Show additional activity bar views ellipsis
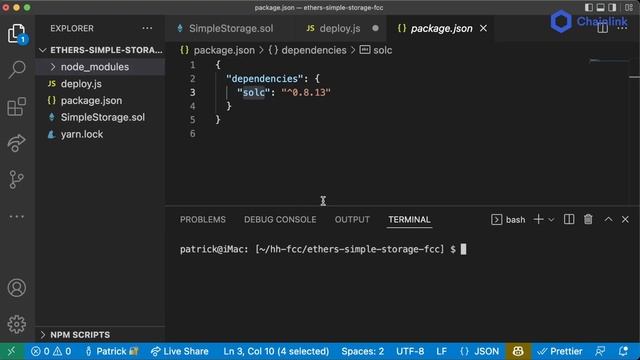640x360 pixels. [17, 216]
